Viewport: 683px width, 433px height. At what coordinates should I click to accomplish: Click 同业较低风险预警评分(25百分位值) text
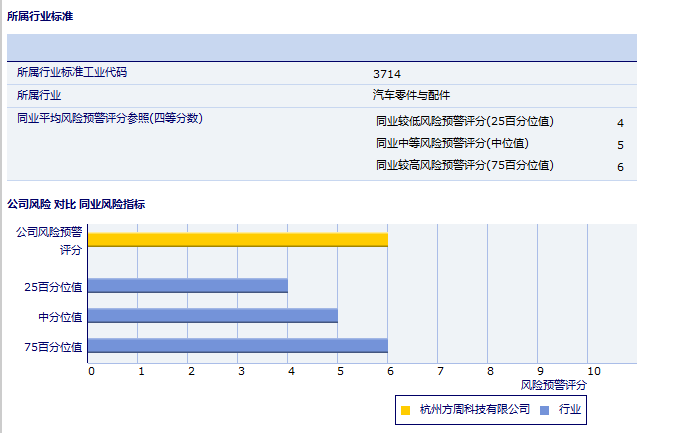[464, 122]
